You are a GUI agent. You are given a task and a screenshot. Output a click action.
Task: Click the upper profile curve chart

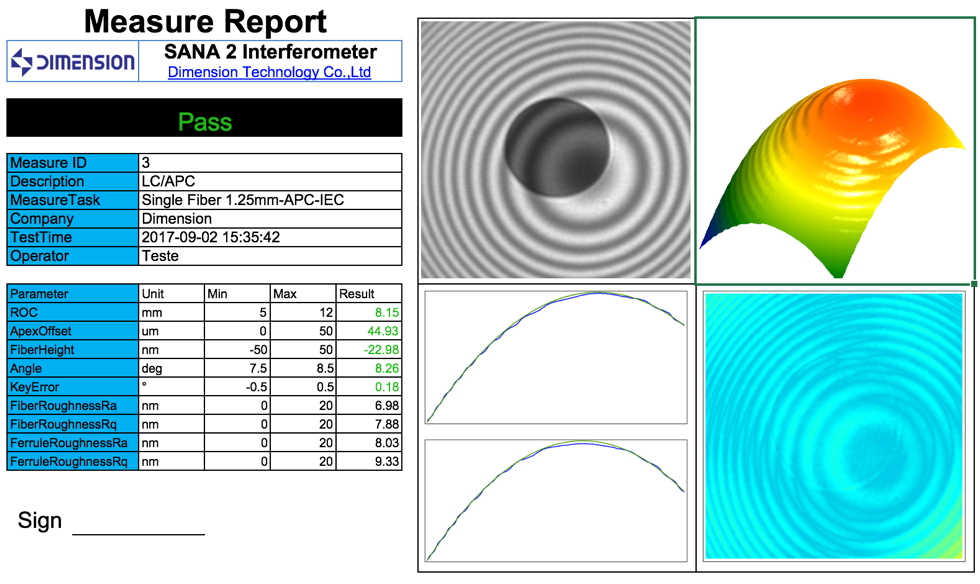(556, 357)
